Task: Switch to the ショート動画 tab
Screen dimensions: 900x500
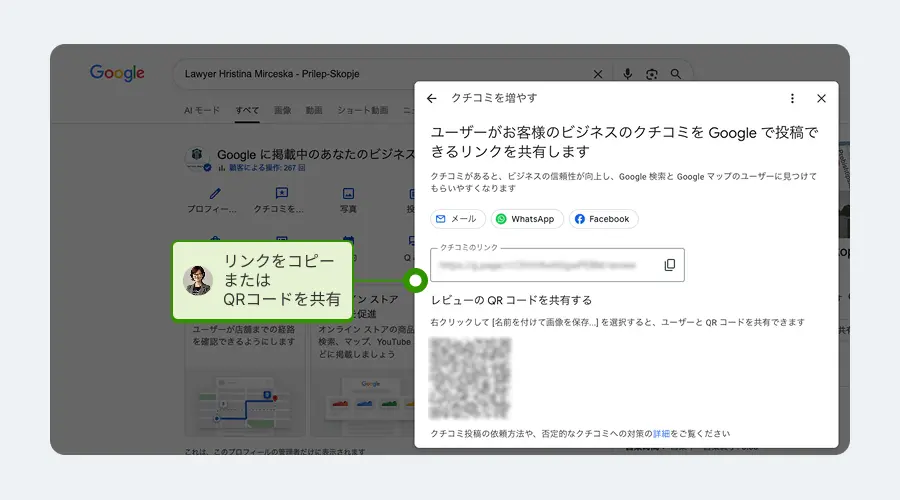Action: click(363, 110)
